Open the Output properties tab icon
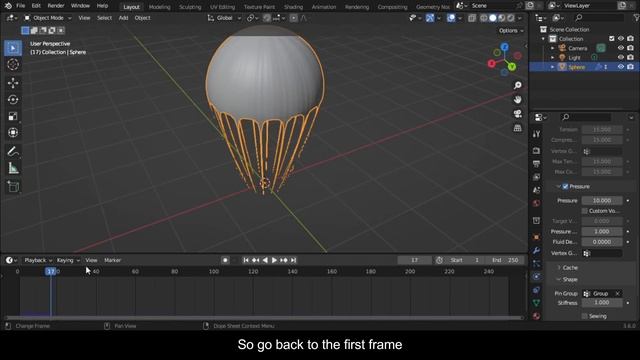Viewport: 640px width, 360px height. pyautogui.click(x=536, y=164)
